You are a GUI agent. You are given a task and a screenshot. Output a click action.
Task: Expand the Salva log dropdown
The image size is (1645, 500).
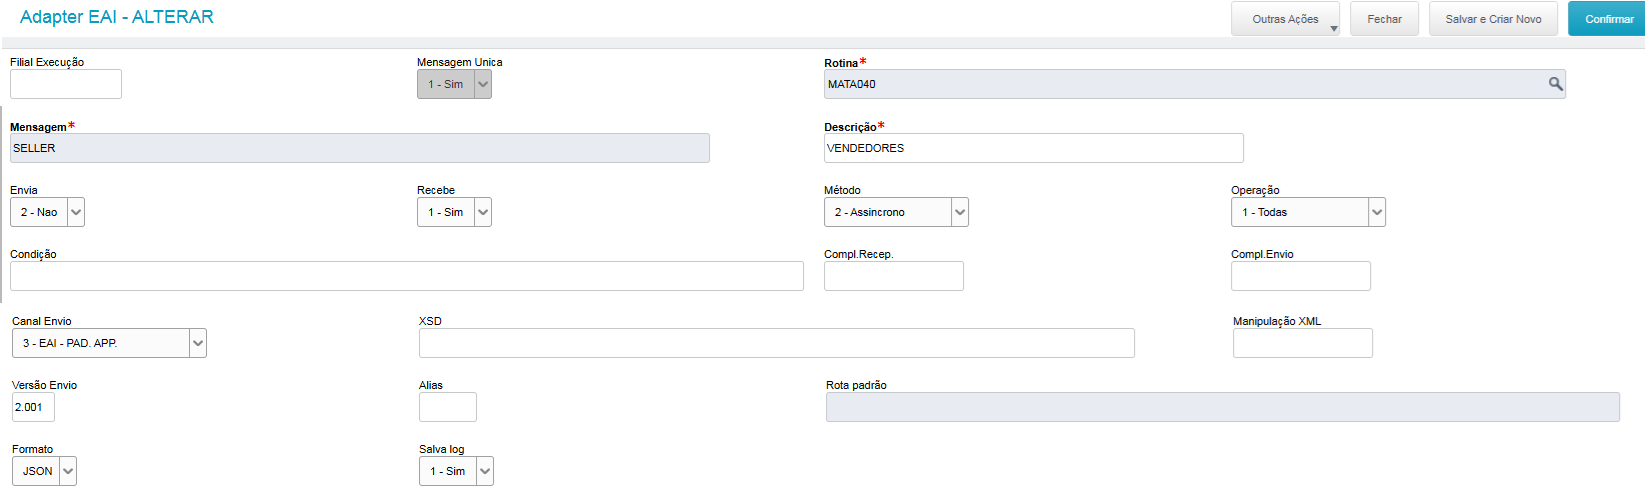[485, 471]
